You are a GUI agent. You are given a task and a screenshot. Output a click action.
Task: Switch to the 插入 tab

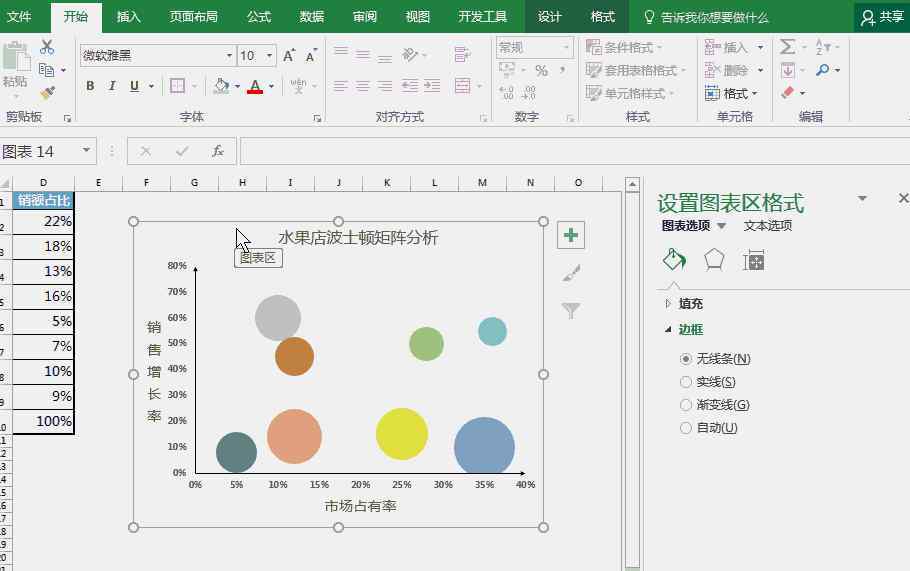(x=128, y=16)
